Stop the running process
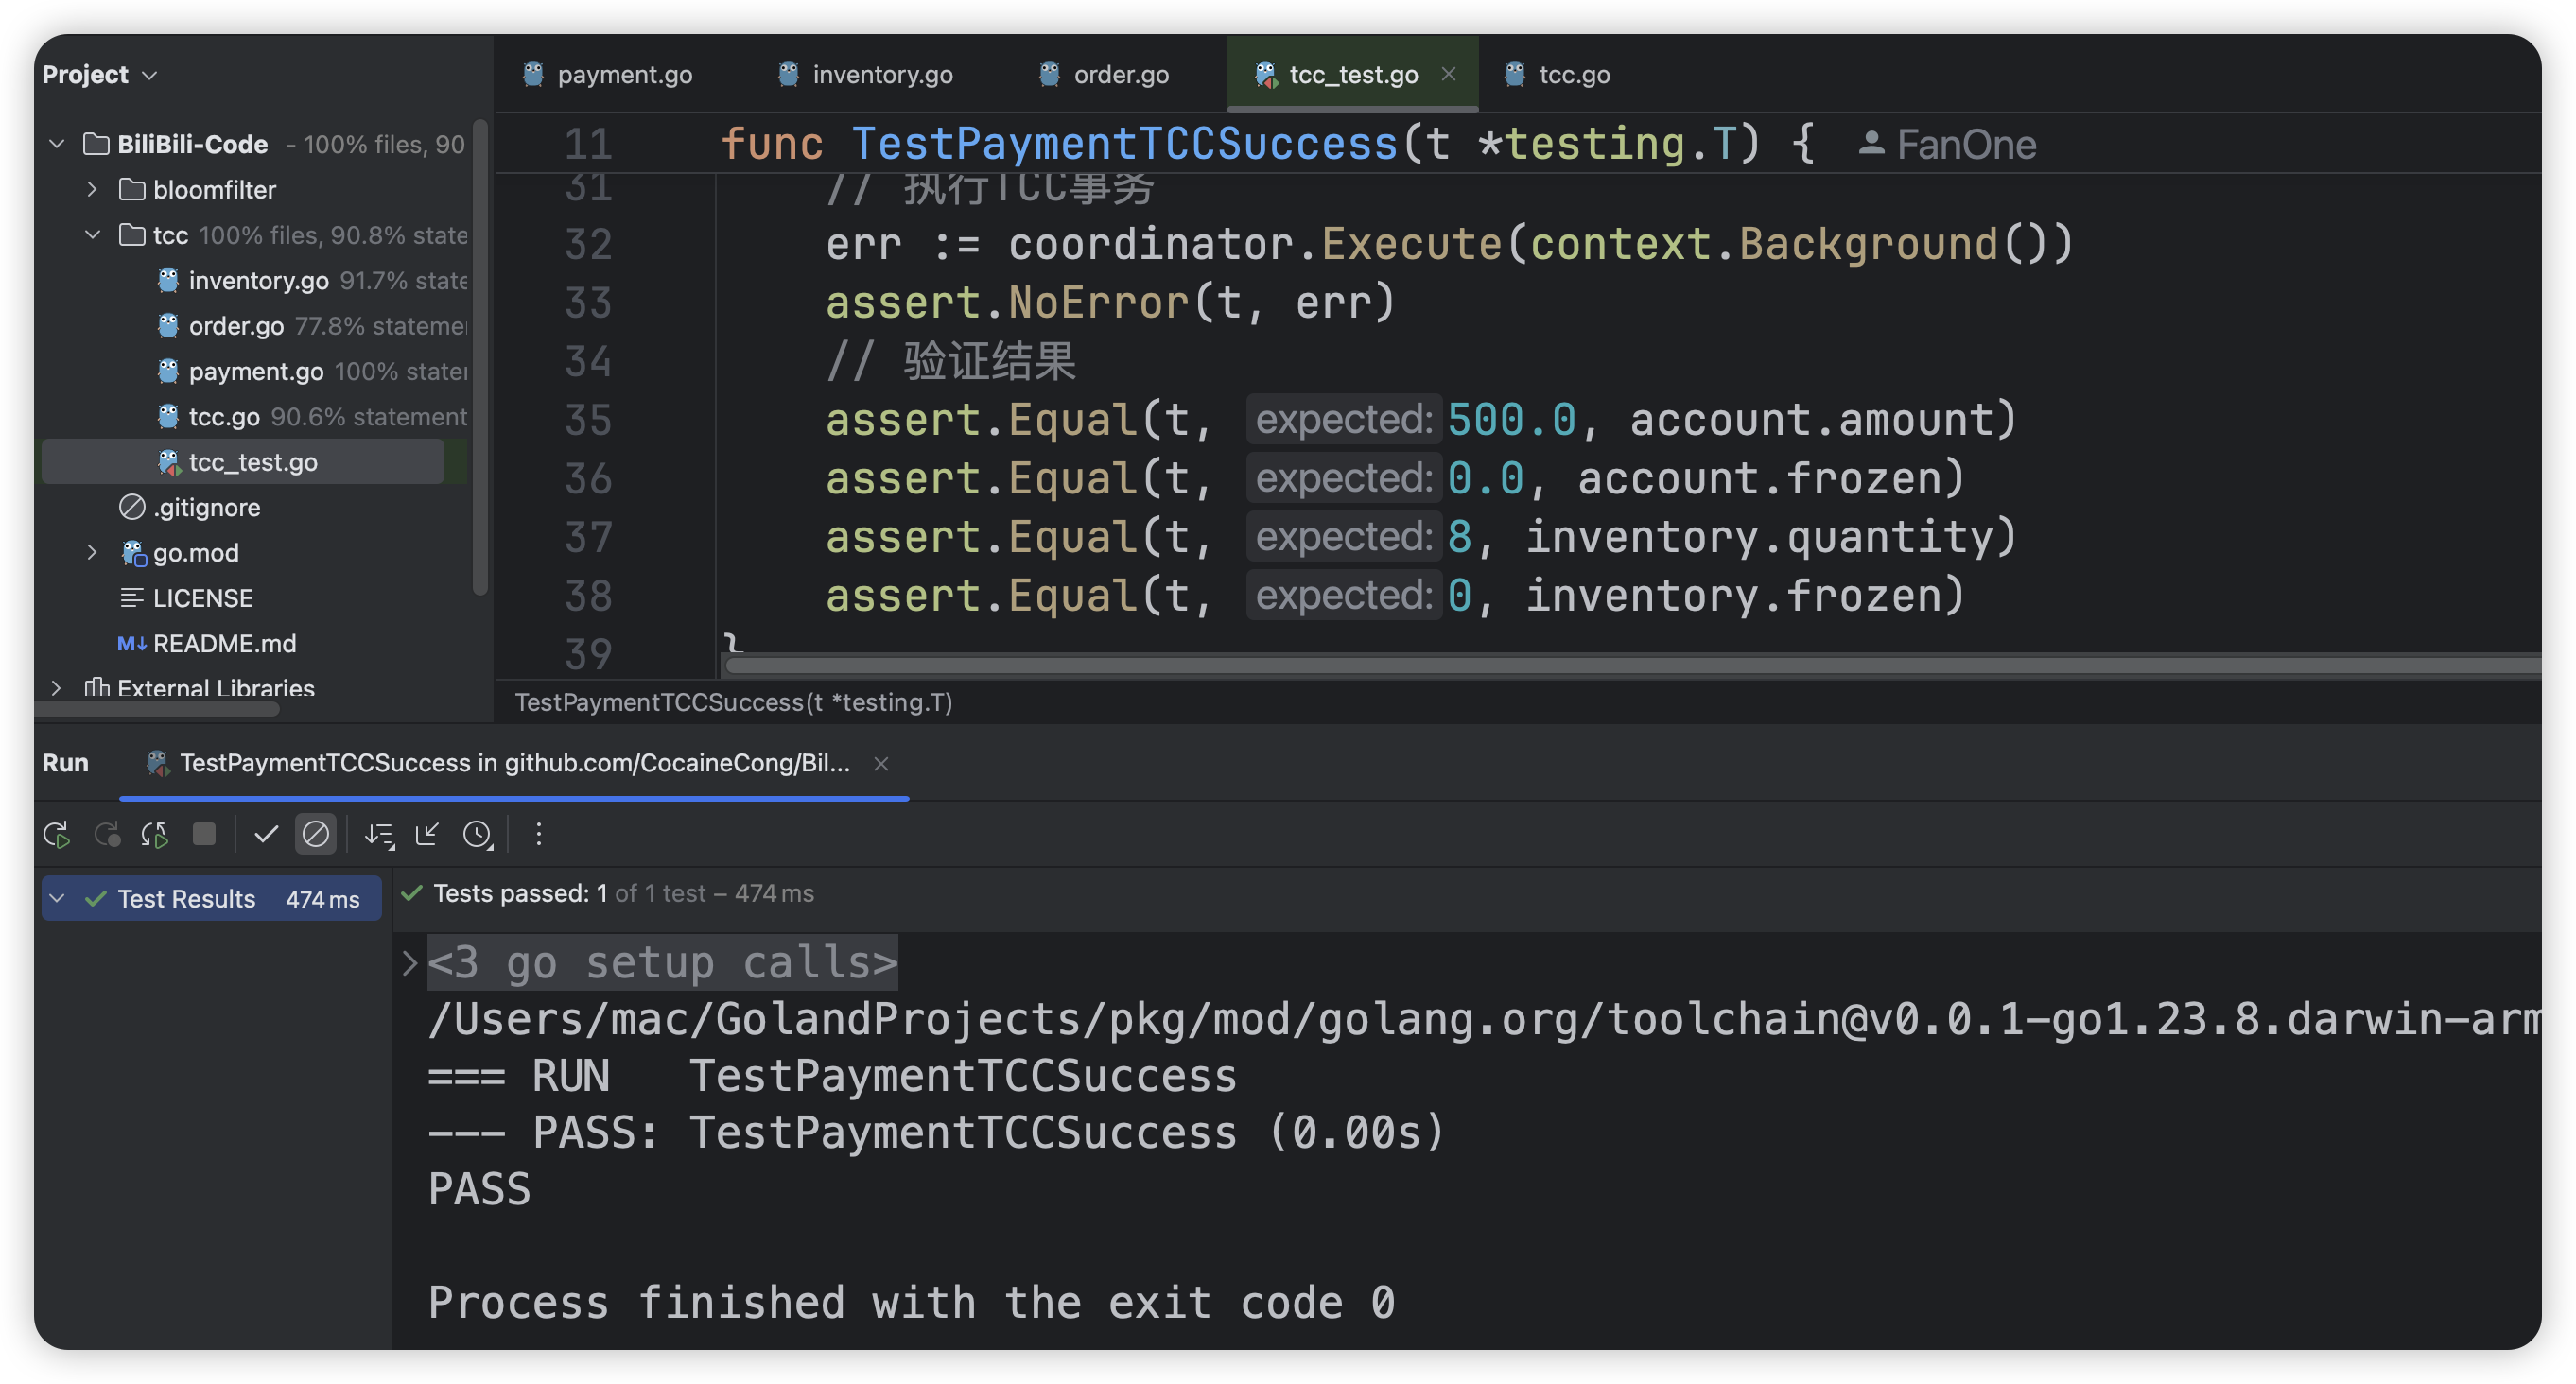This screenshot has height=1384, width=2576. coord(204,834)
